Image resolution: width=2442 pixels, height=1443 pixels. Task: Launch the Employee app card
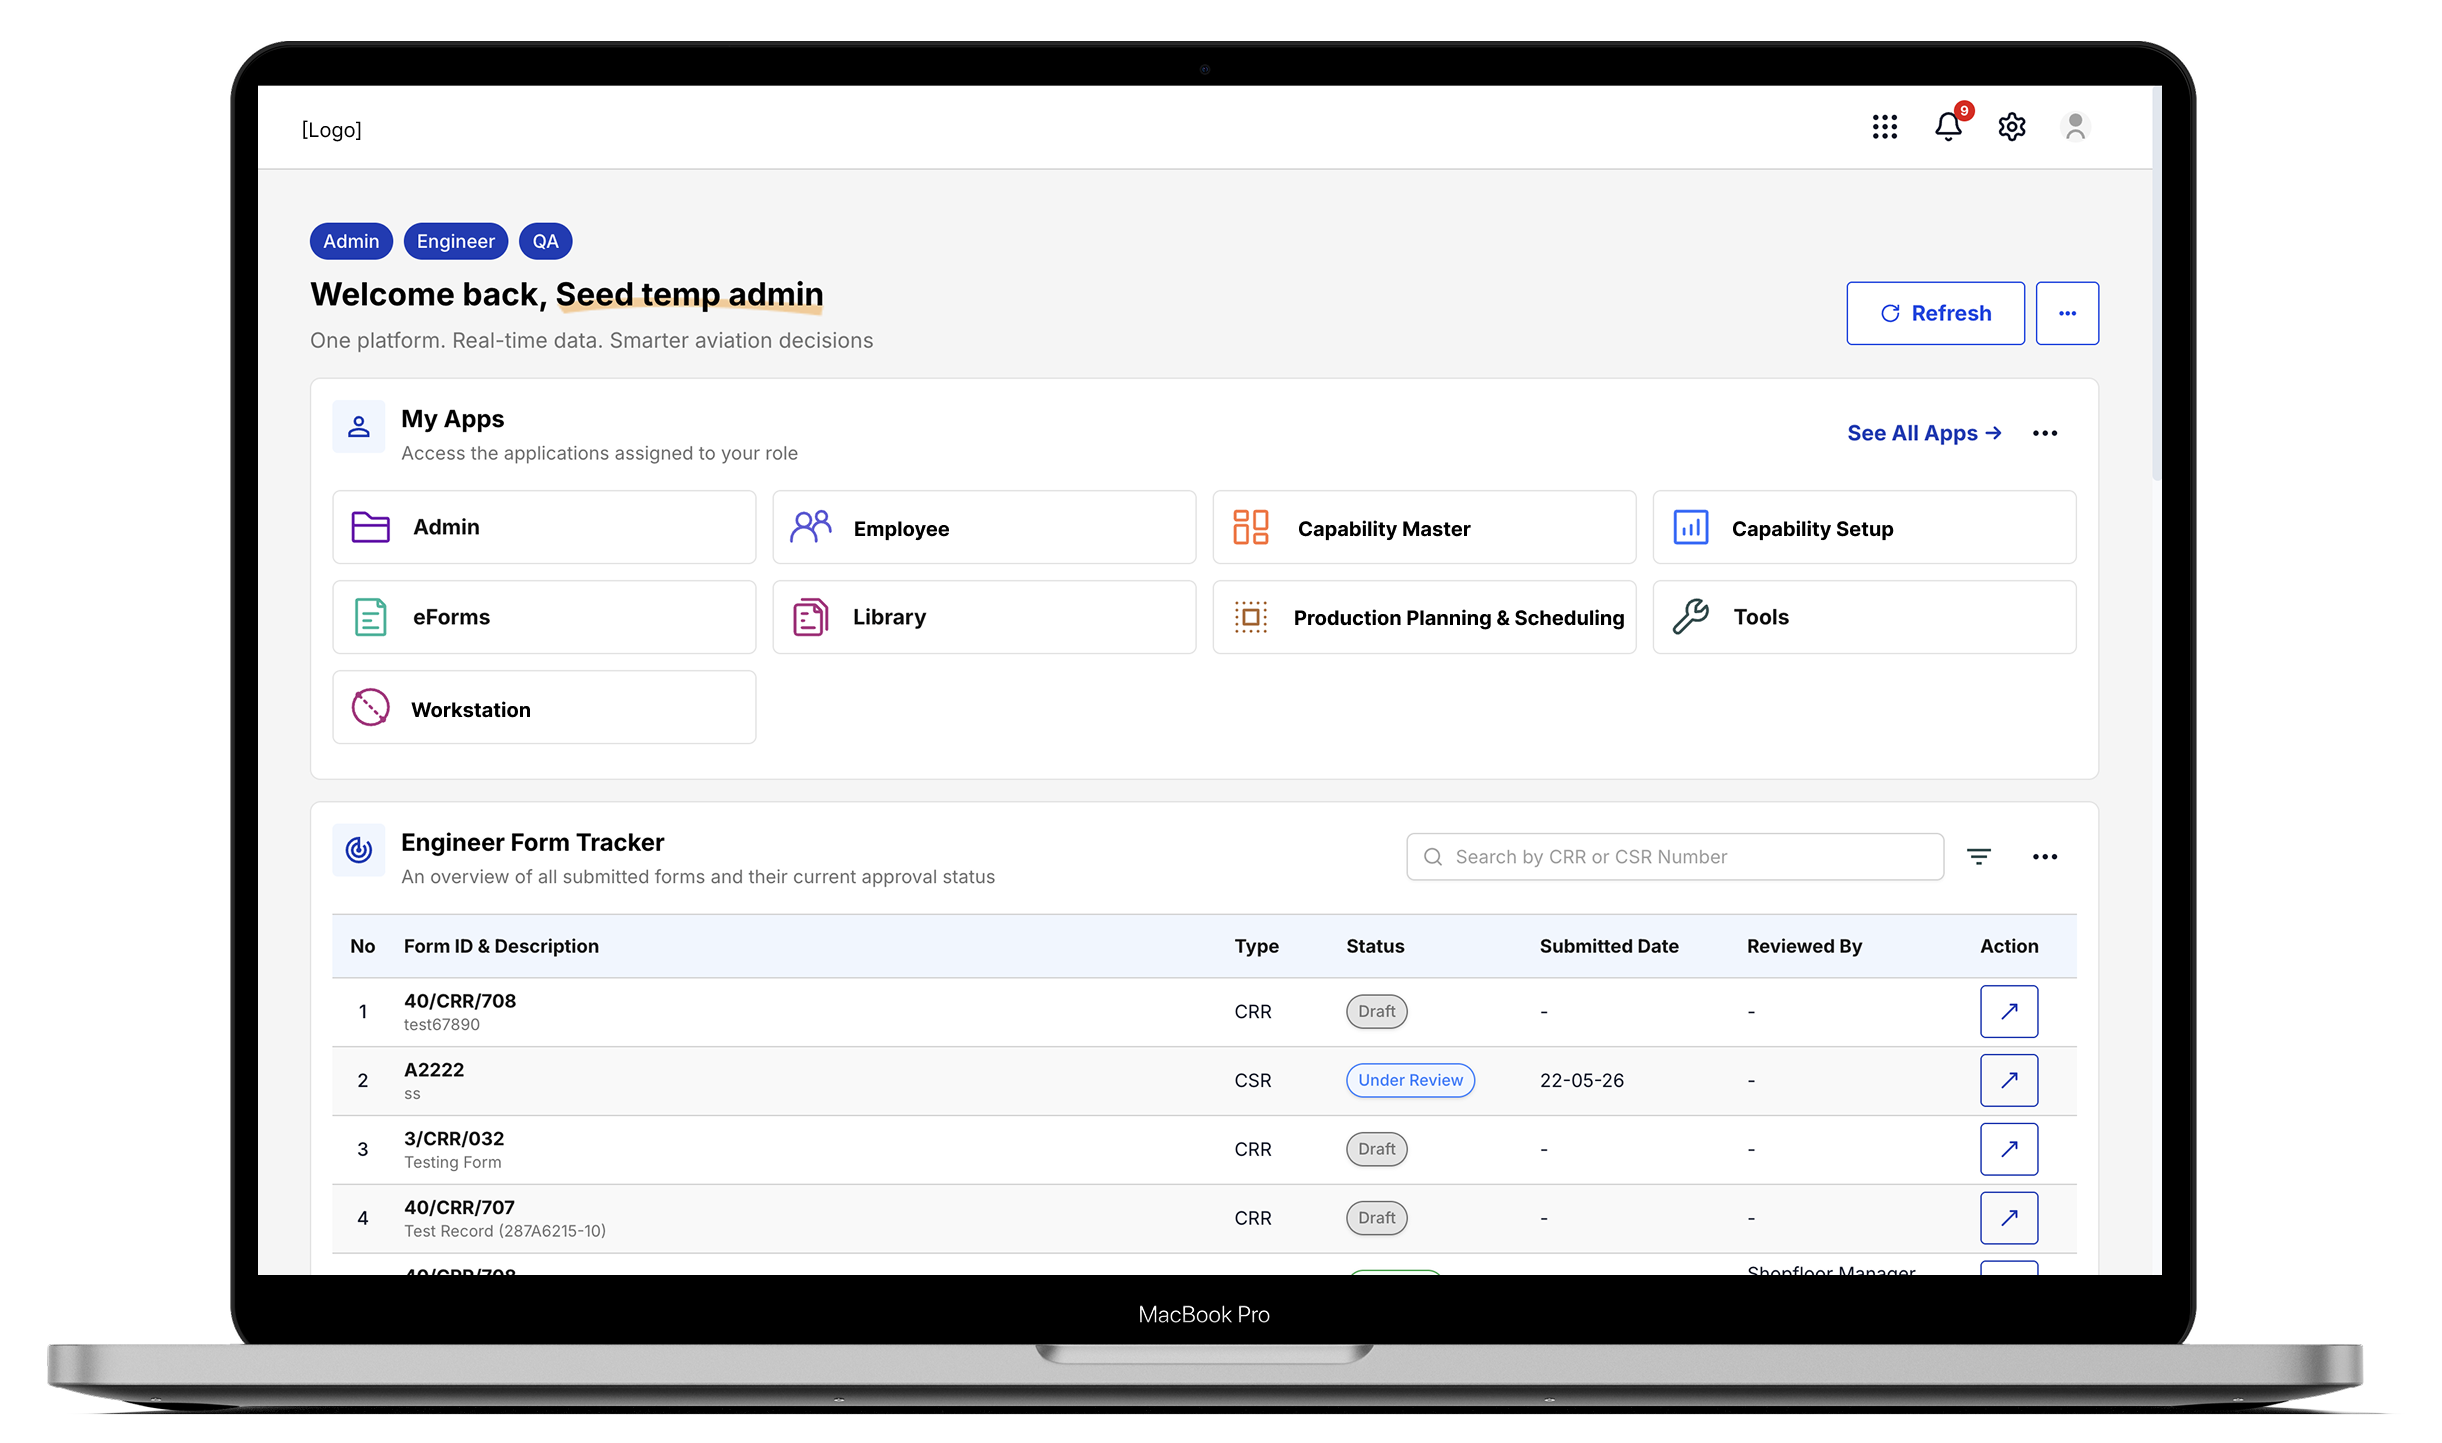pos(984,527)
